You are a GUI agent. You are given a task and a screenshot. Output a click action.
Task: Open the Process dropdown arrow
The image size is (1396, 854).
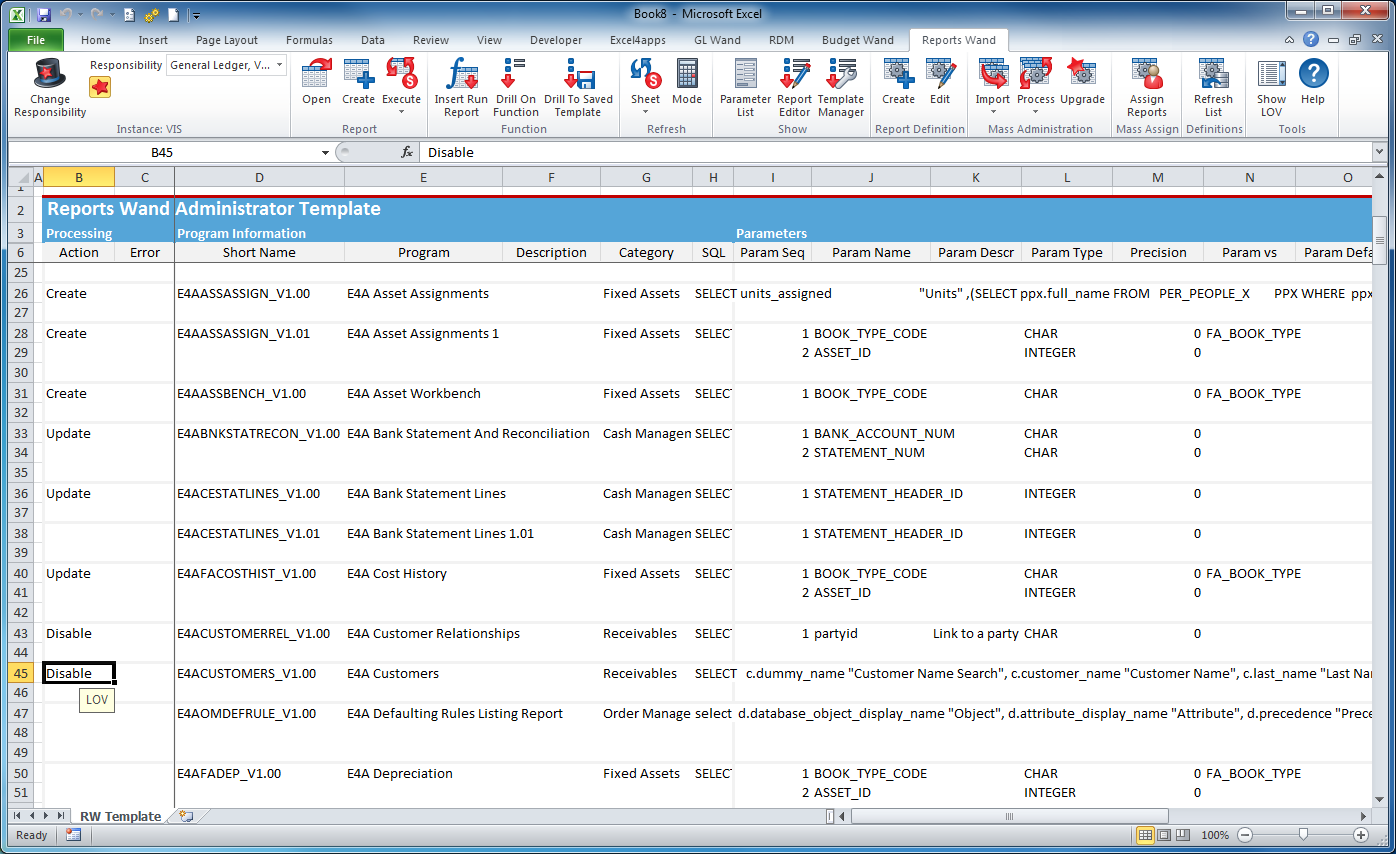point(1035,111)
